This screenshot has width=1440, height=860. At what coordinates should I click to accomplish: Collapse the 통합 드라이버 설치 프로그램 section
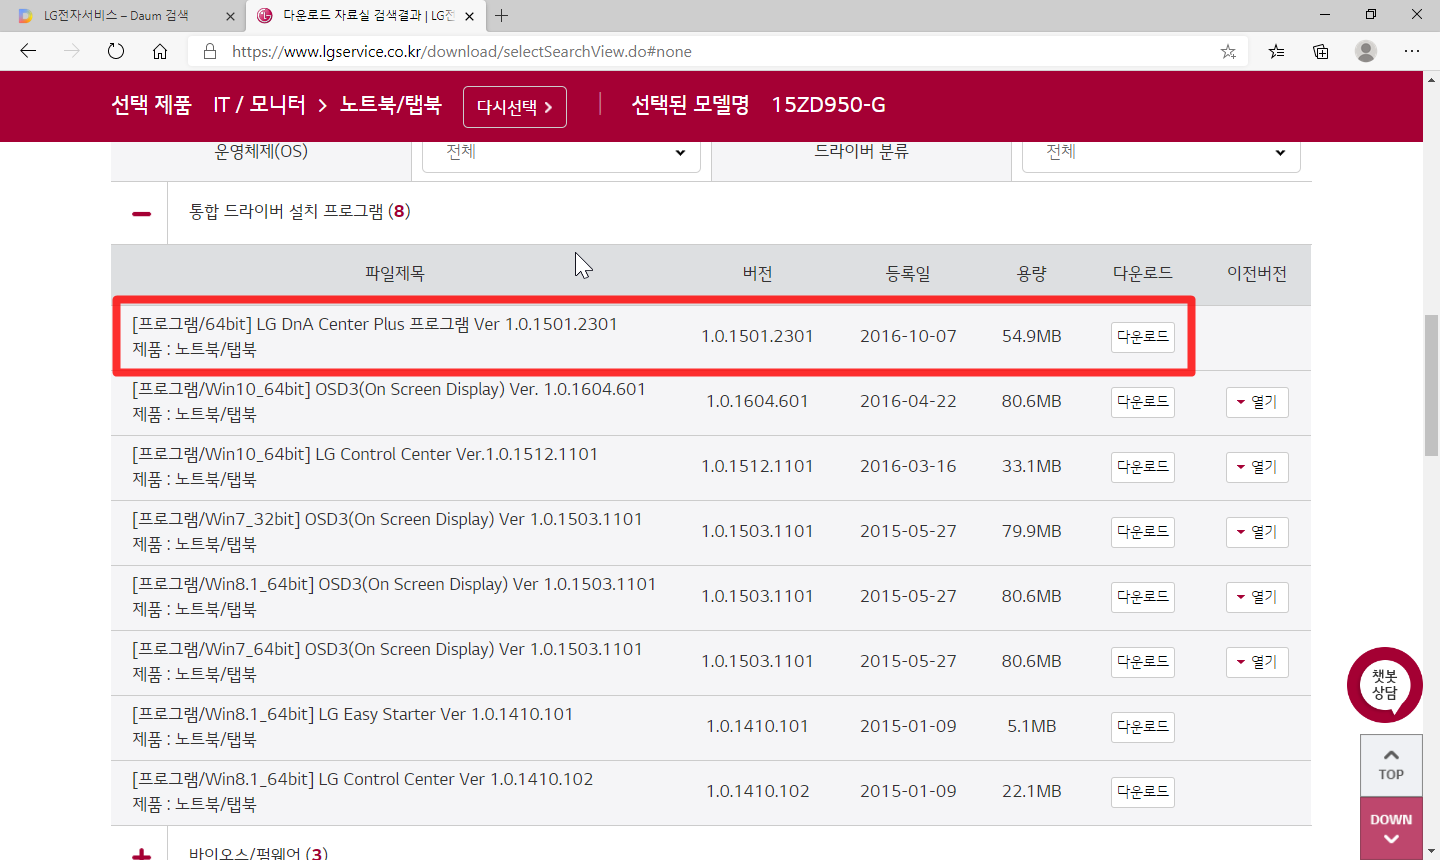click(x=141, y=213)
